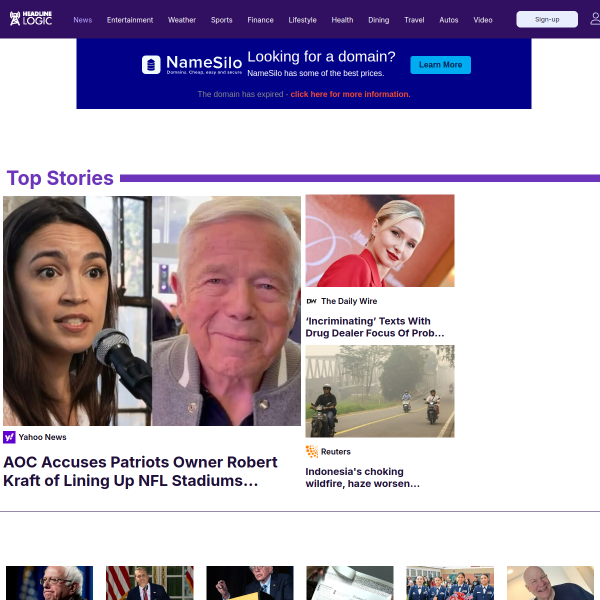Open the user account profile icon
The image size is (600, 600).
click(595, 19)
